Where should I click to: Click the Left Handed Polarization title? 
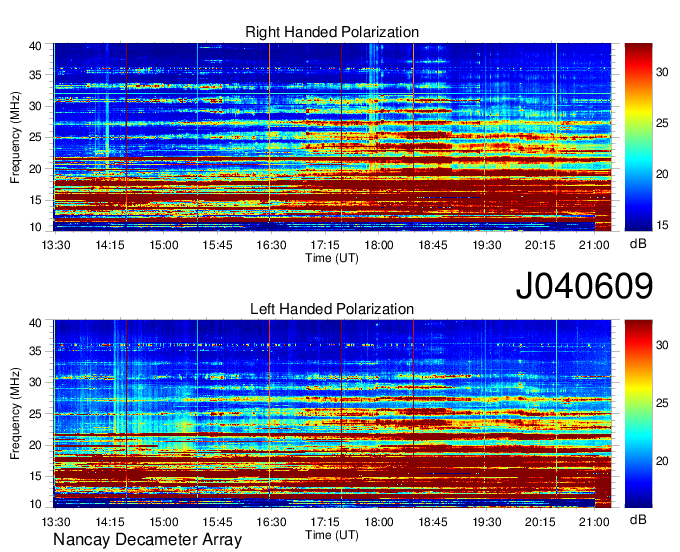click(332, 309)
